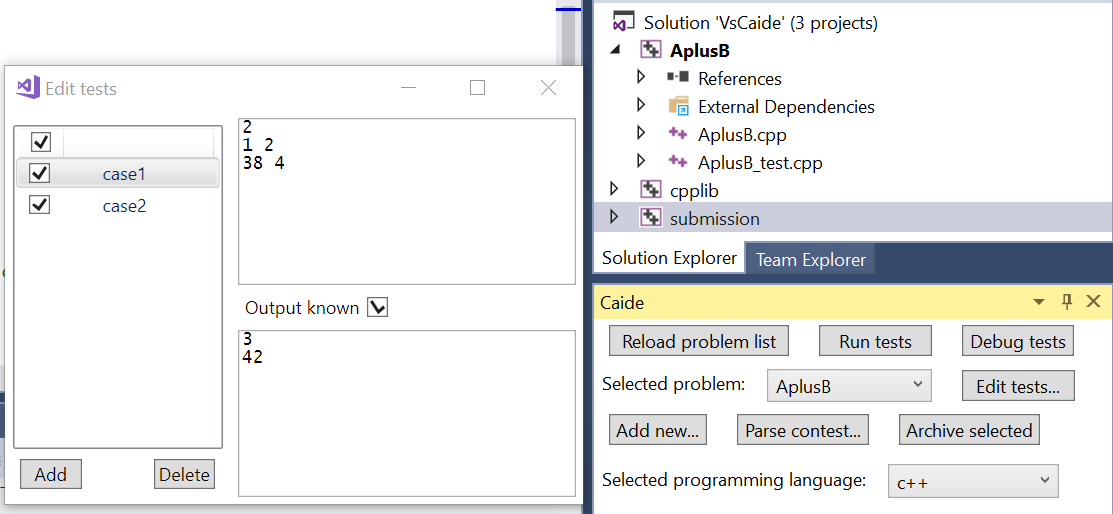This screenshot has height=514, width=1113.
Task: Click inside the test input text box
Action: click(406, 220)
